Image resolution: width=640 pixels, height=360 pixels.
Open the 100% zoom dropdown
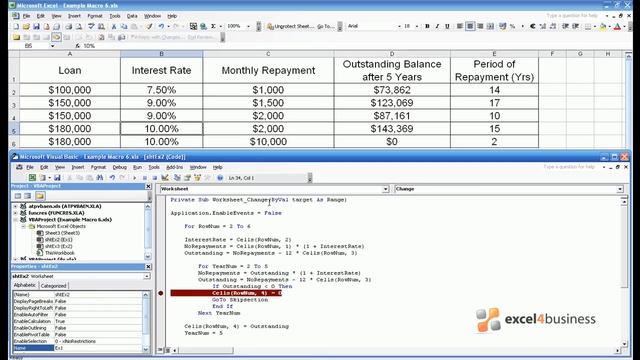point(248,26)
